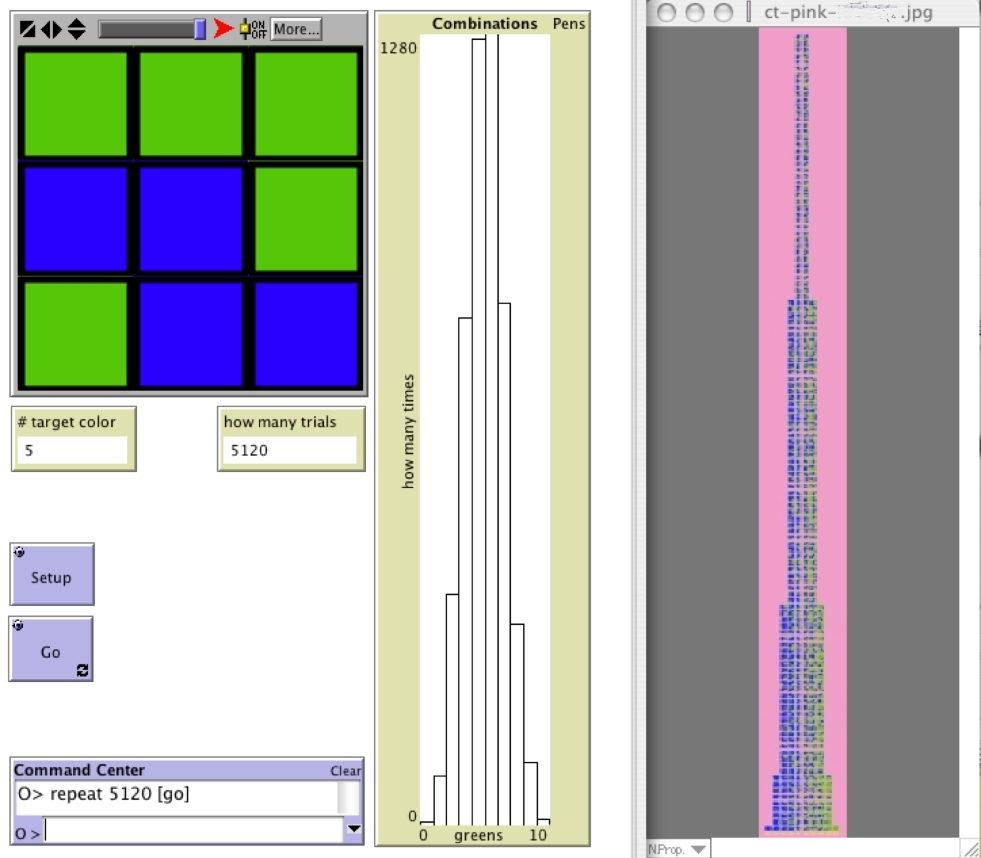Click the # target color input field
981x858 pixels.
click(72, 451)
